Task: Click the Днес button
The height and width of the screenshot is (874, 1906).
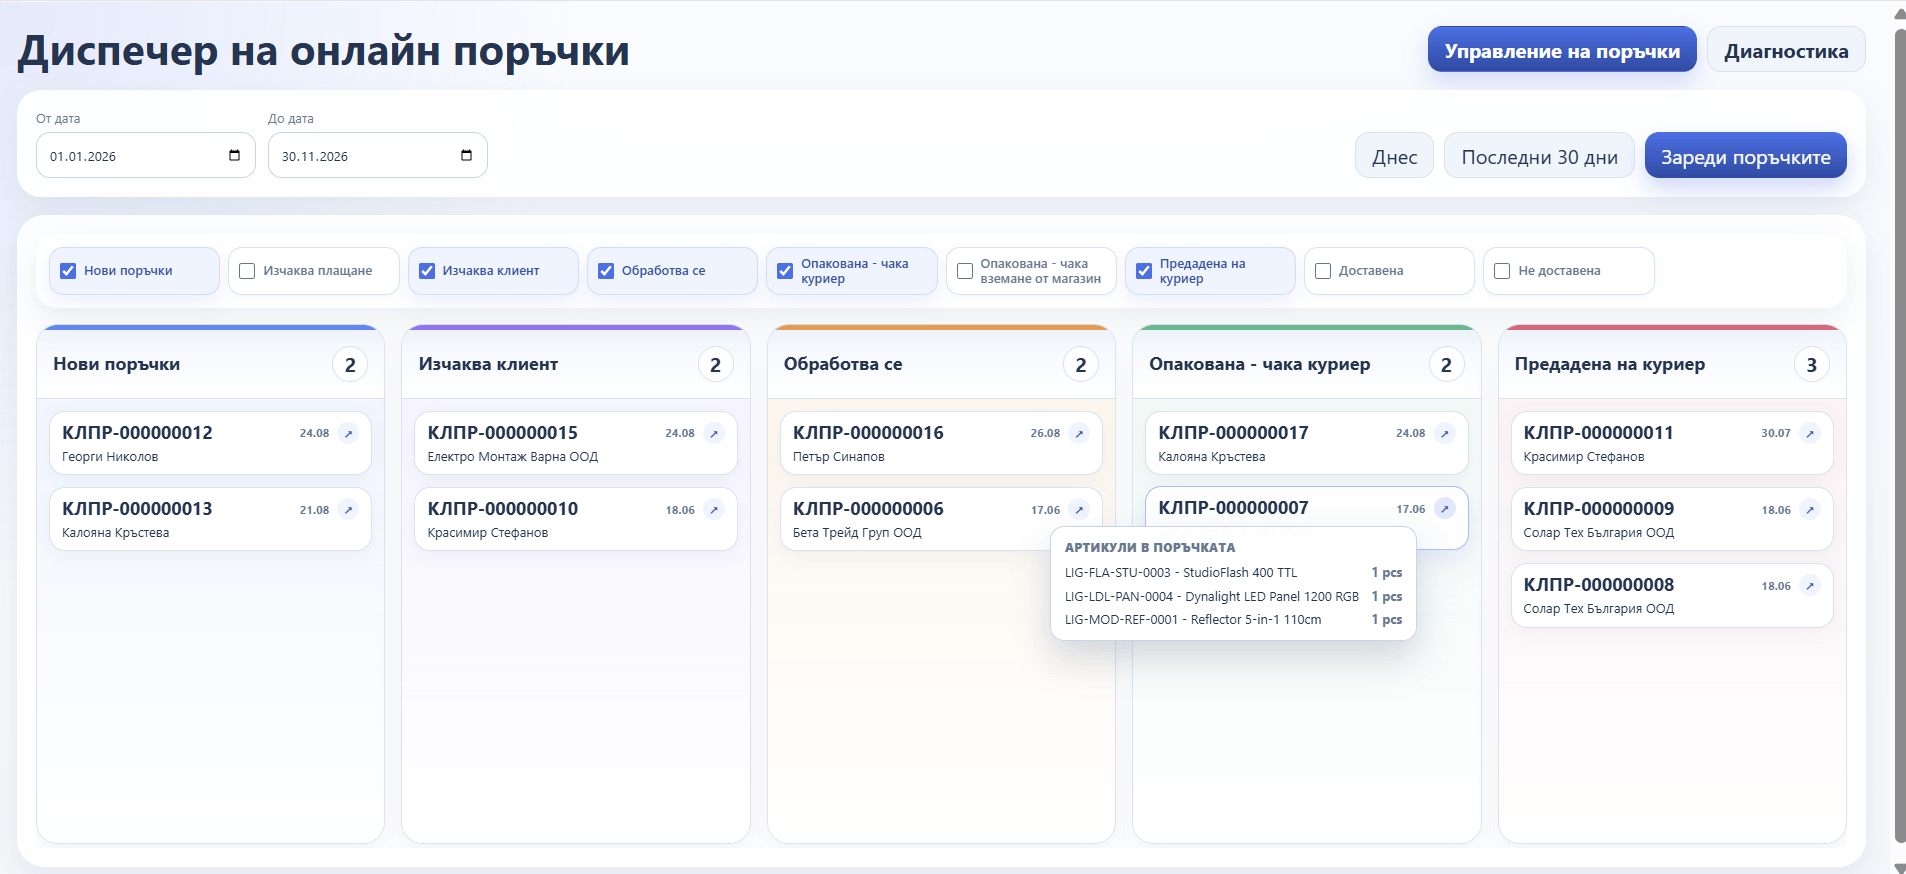Action: coord(1394,156)
